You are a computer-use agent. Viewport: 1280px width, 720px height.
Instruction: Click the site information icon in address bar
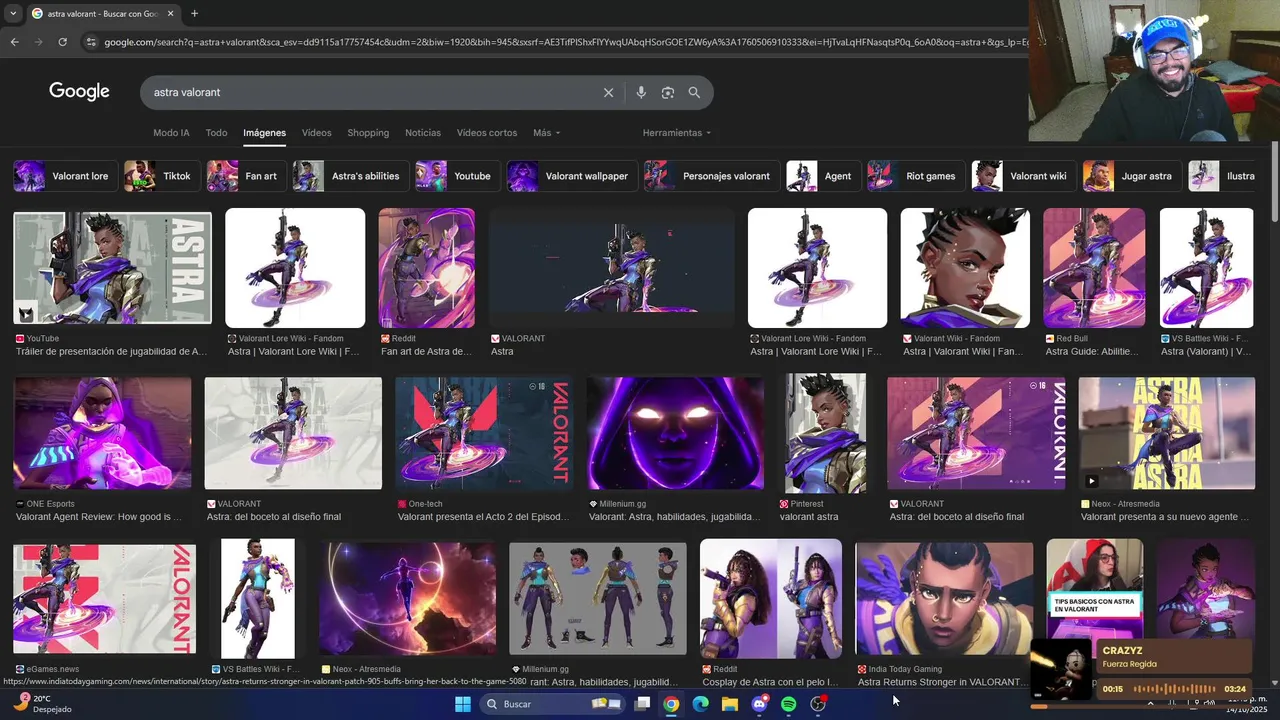91,42
